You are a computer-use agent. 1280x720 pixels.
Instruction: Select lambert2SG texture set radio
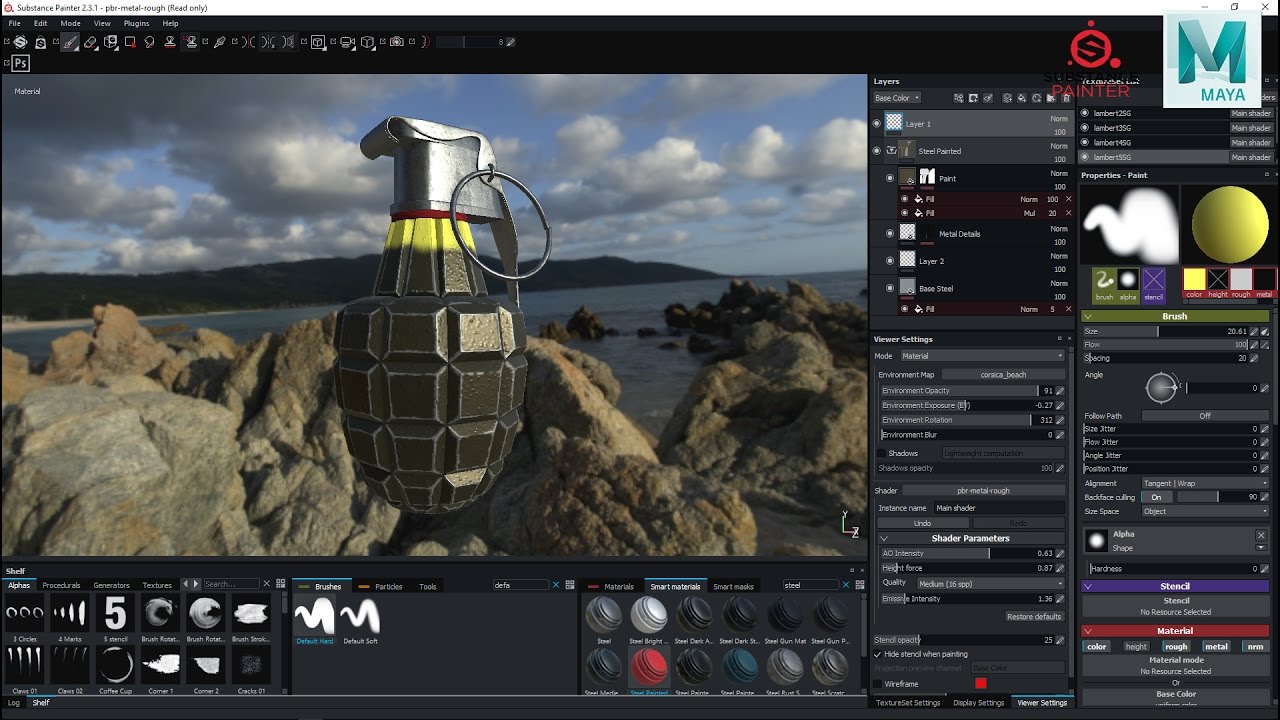pos(1085,113)
